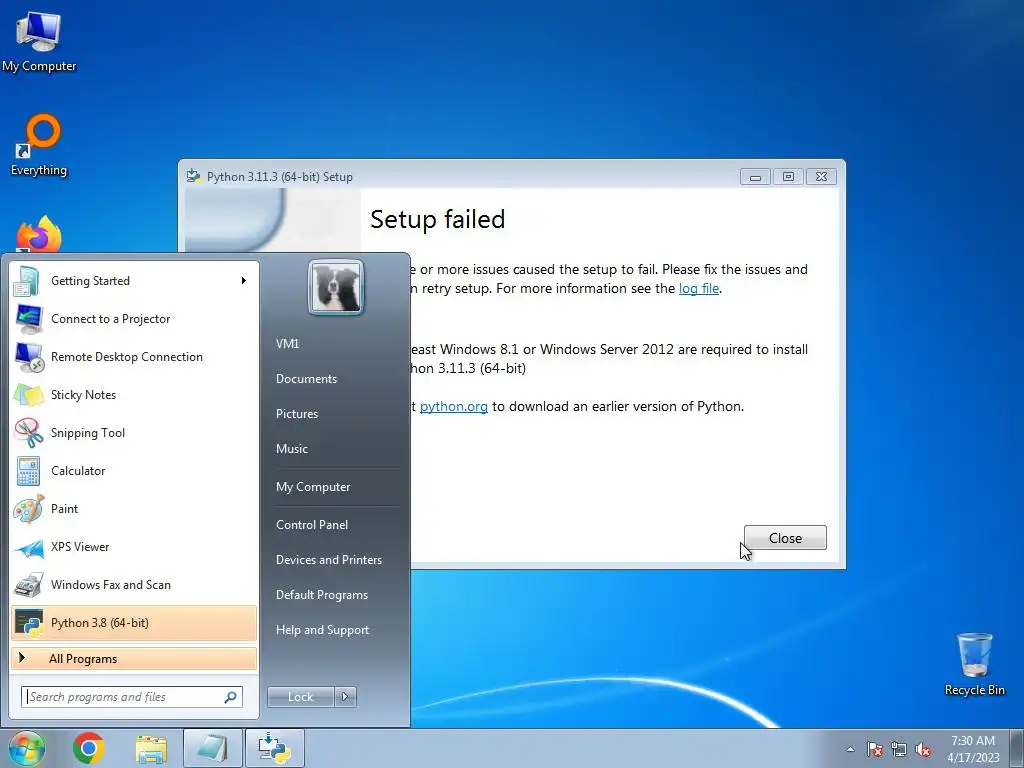Open the shutdown options arrow next to Lock
The image size is (1024, 768).
(x=345, y=697)
